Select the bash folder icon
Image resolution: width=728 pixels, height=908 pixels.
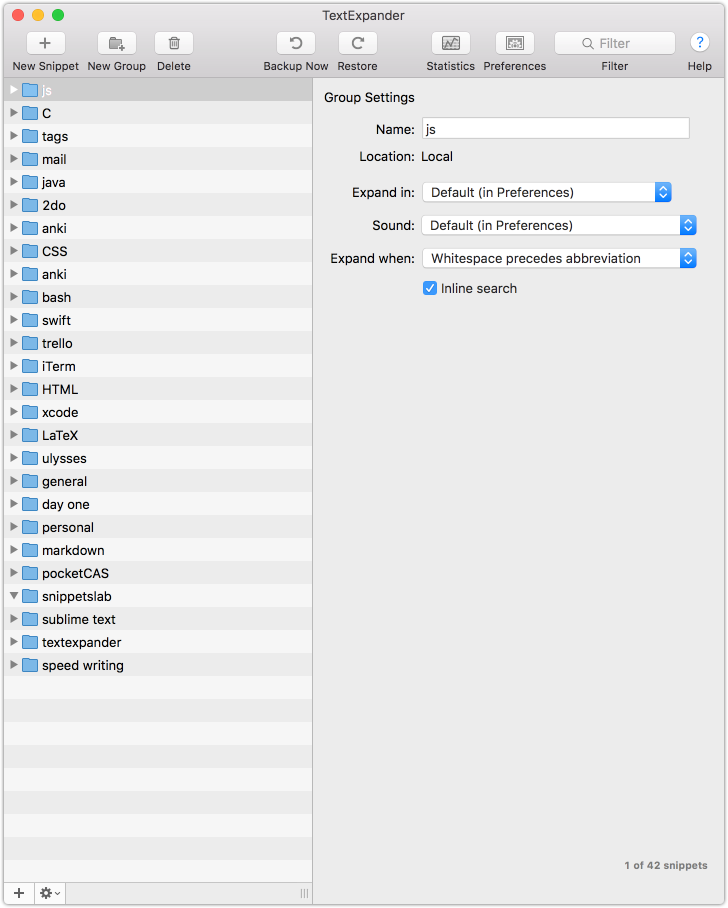[x=30, y=297]
